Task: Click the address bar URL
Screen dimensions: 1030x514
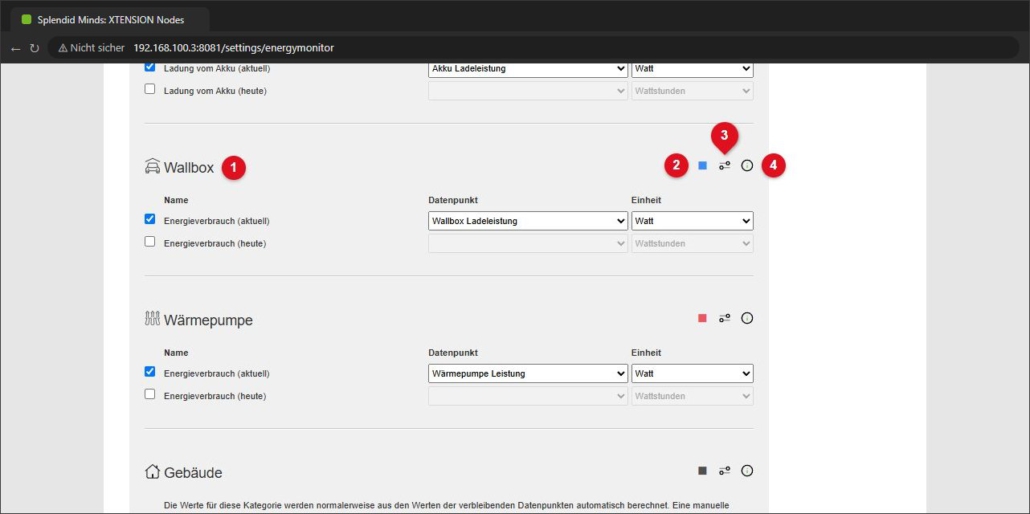Action: tap(233, 48)
